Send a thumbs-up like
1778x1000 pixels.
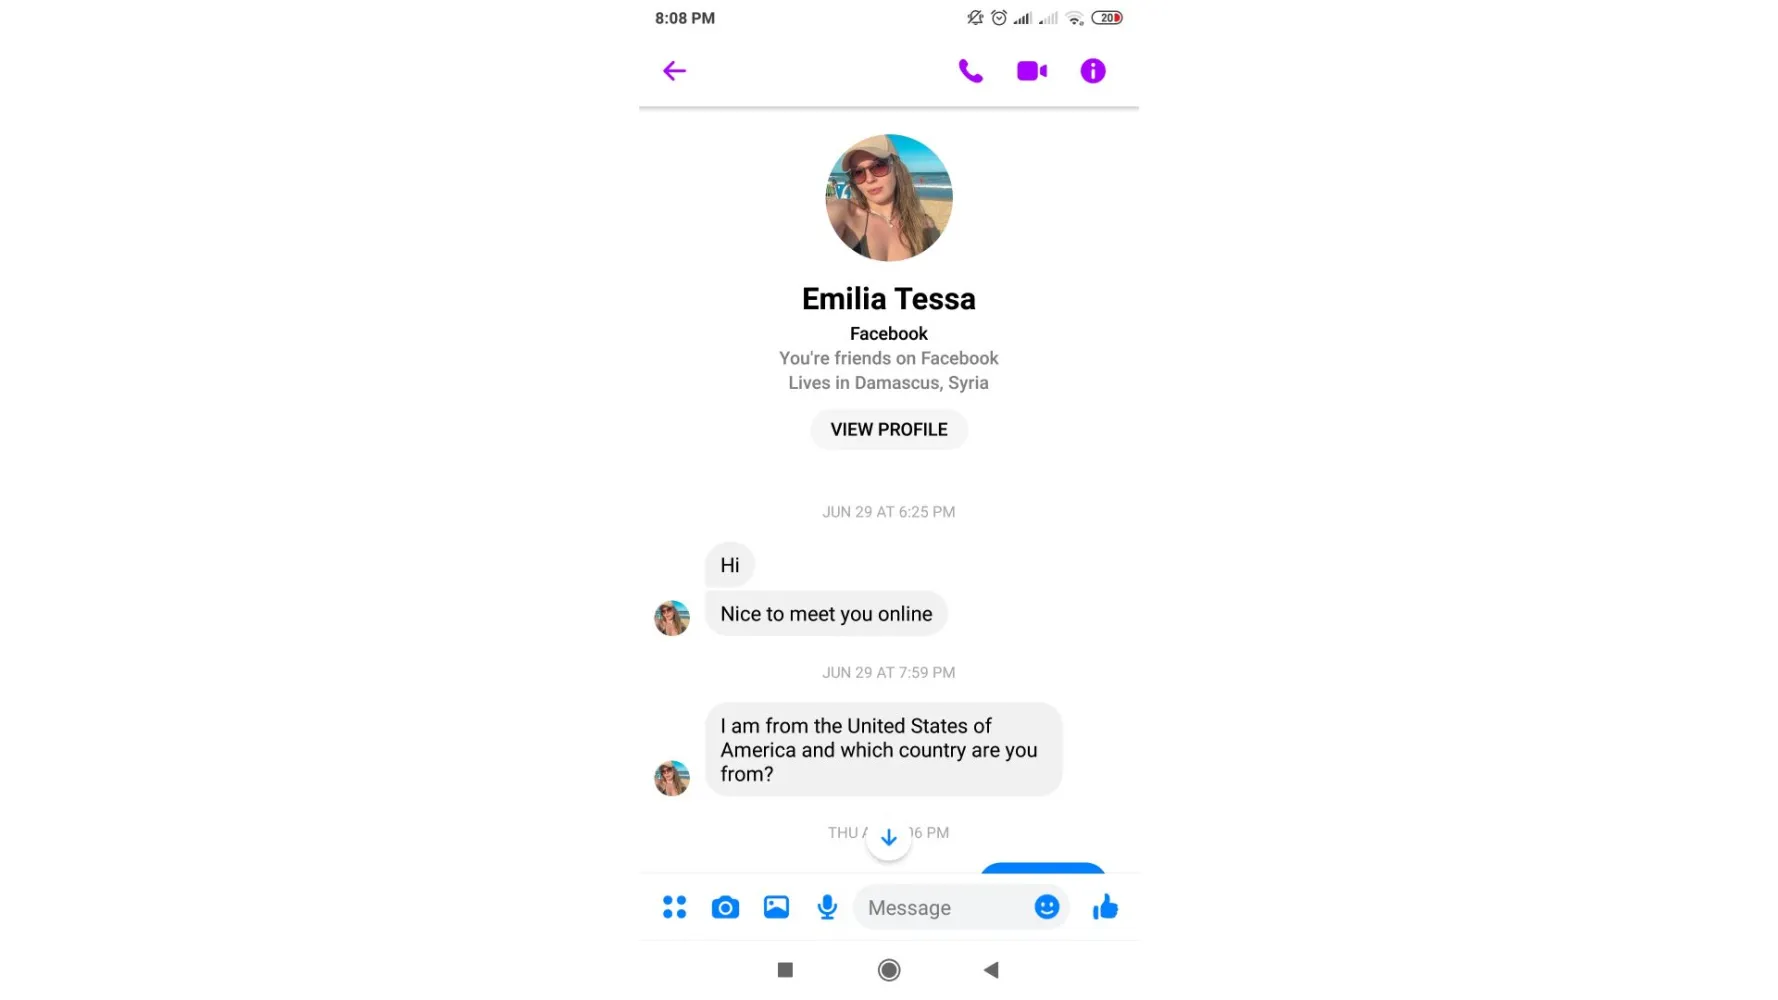[1105, 907]
